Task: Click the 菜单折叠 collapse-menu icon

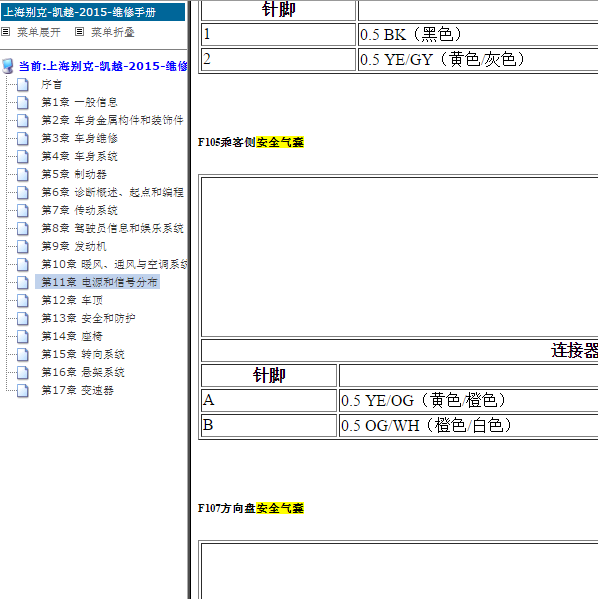Action: coord(79,32)
